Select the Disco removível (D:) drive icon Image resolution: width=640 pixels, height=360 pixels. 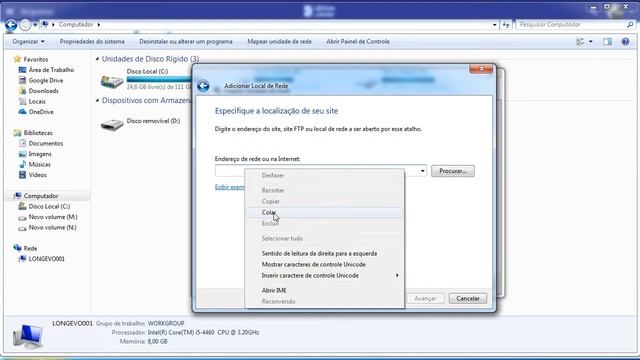click(x=112, y=124)
